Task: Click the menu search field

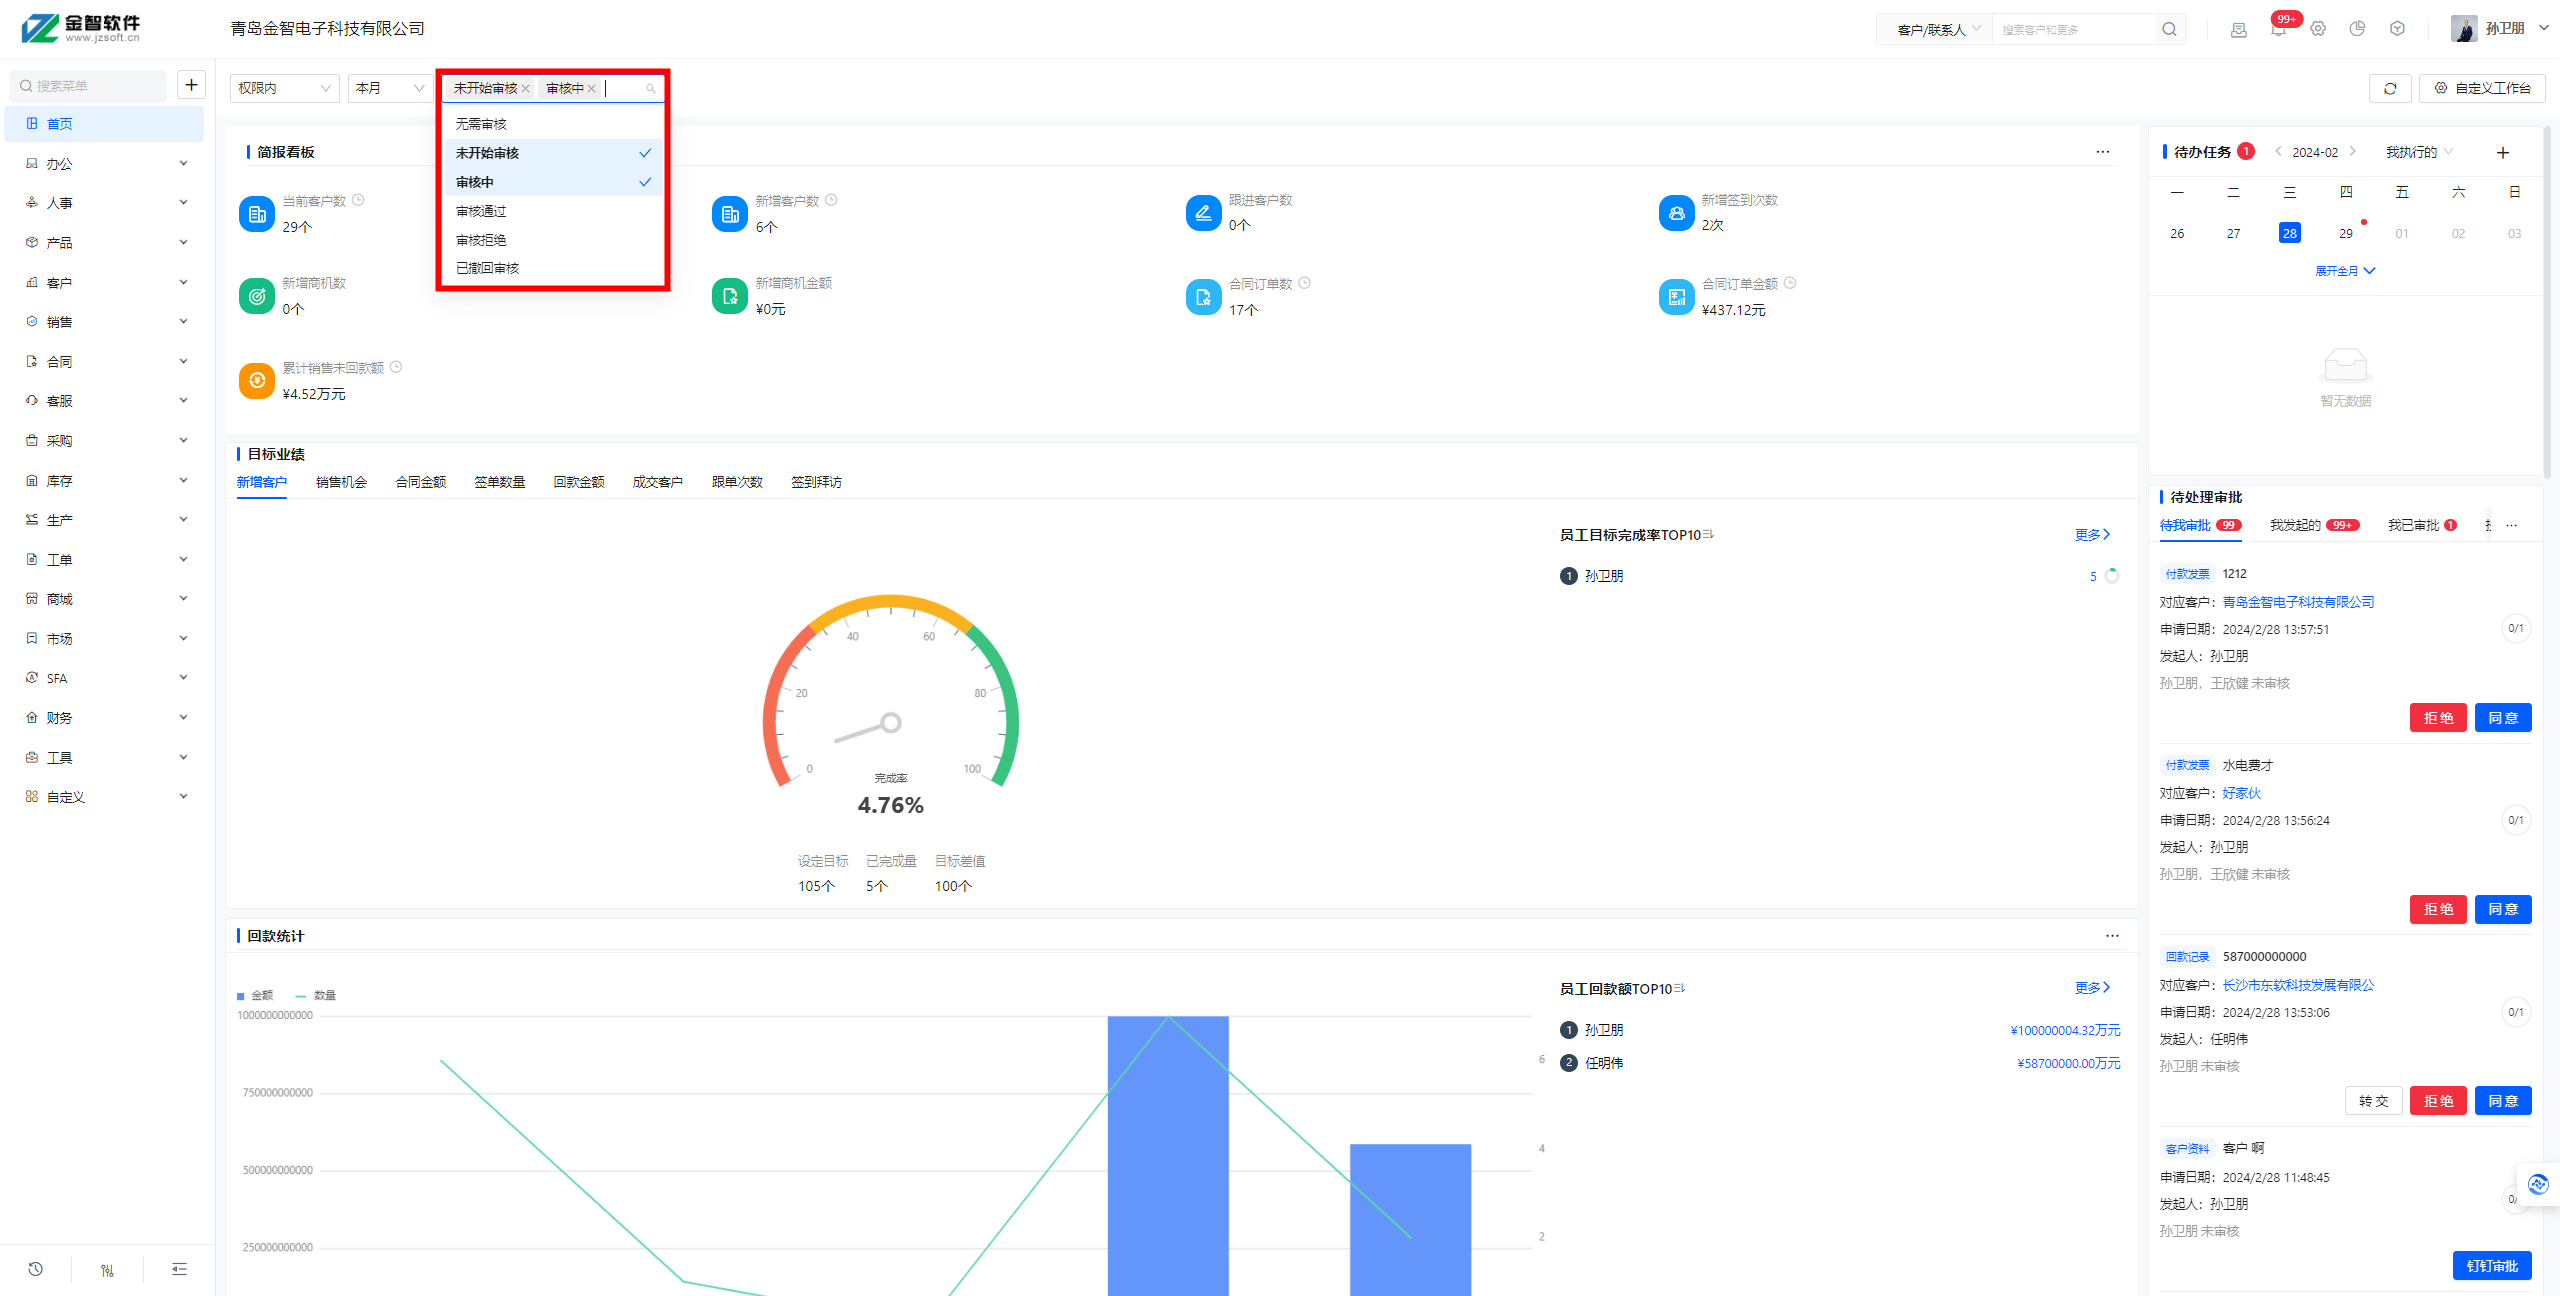Action: 90,85
